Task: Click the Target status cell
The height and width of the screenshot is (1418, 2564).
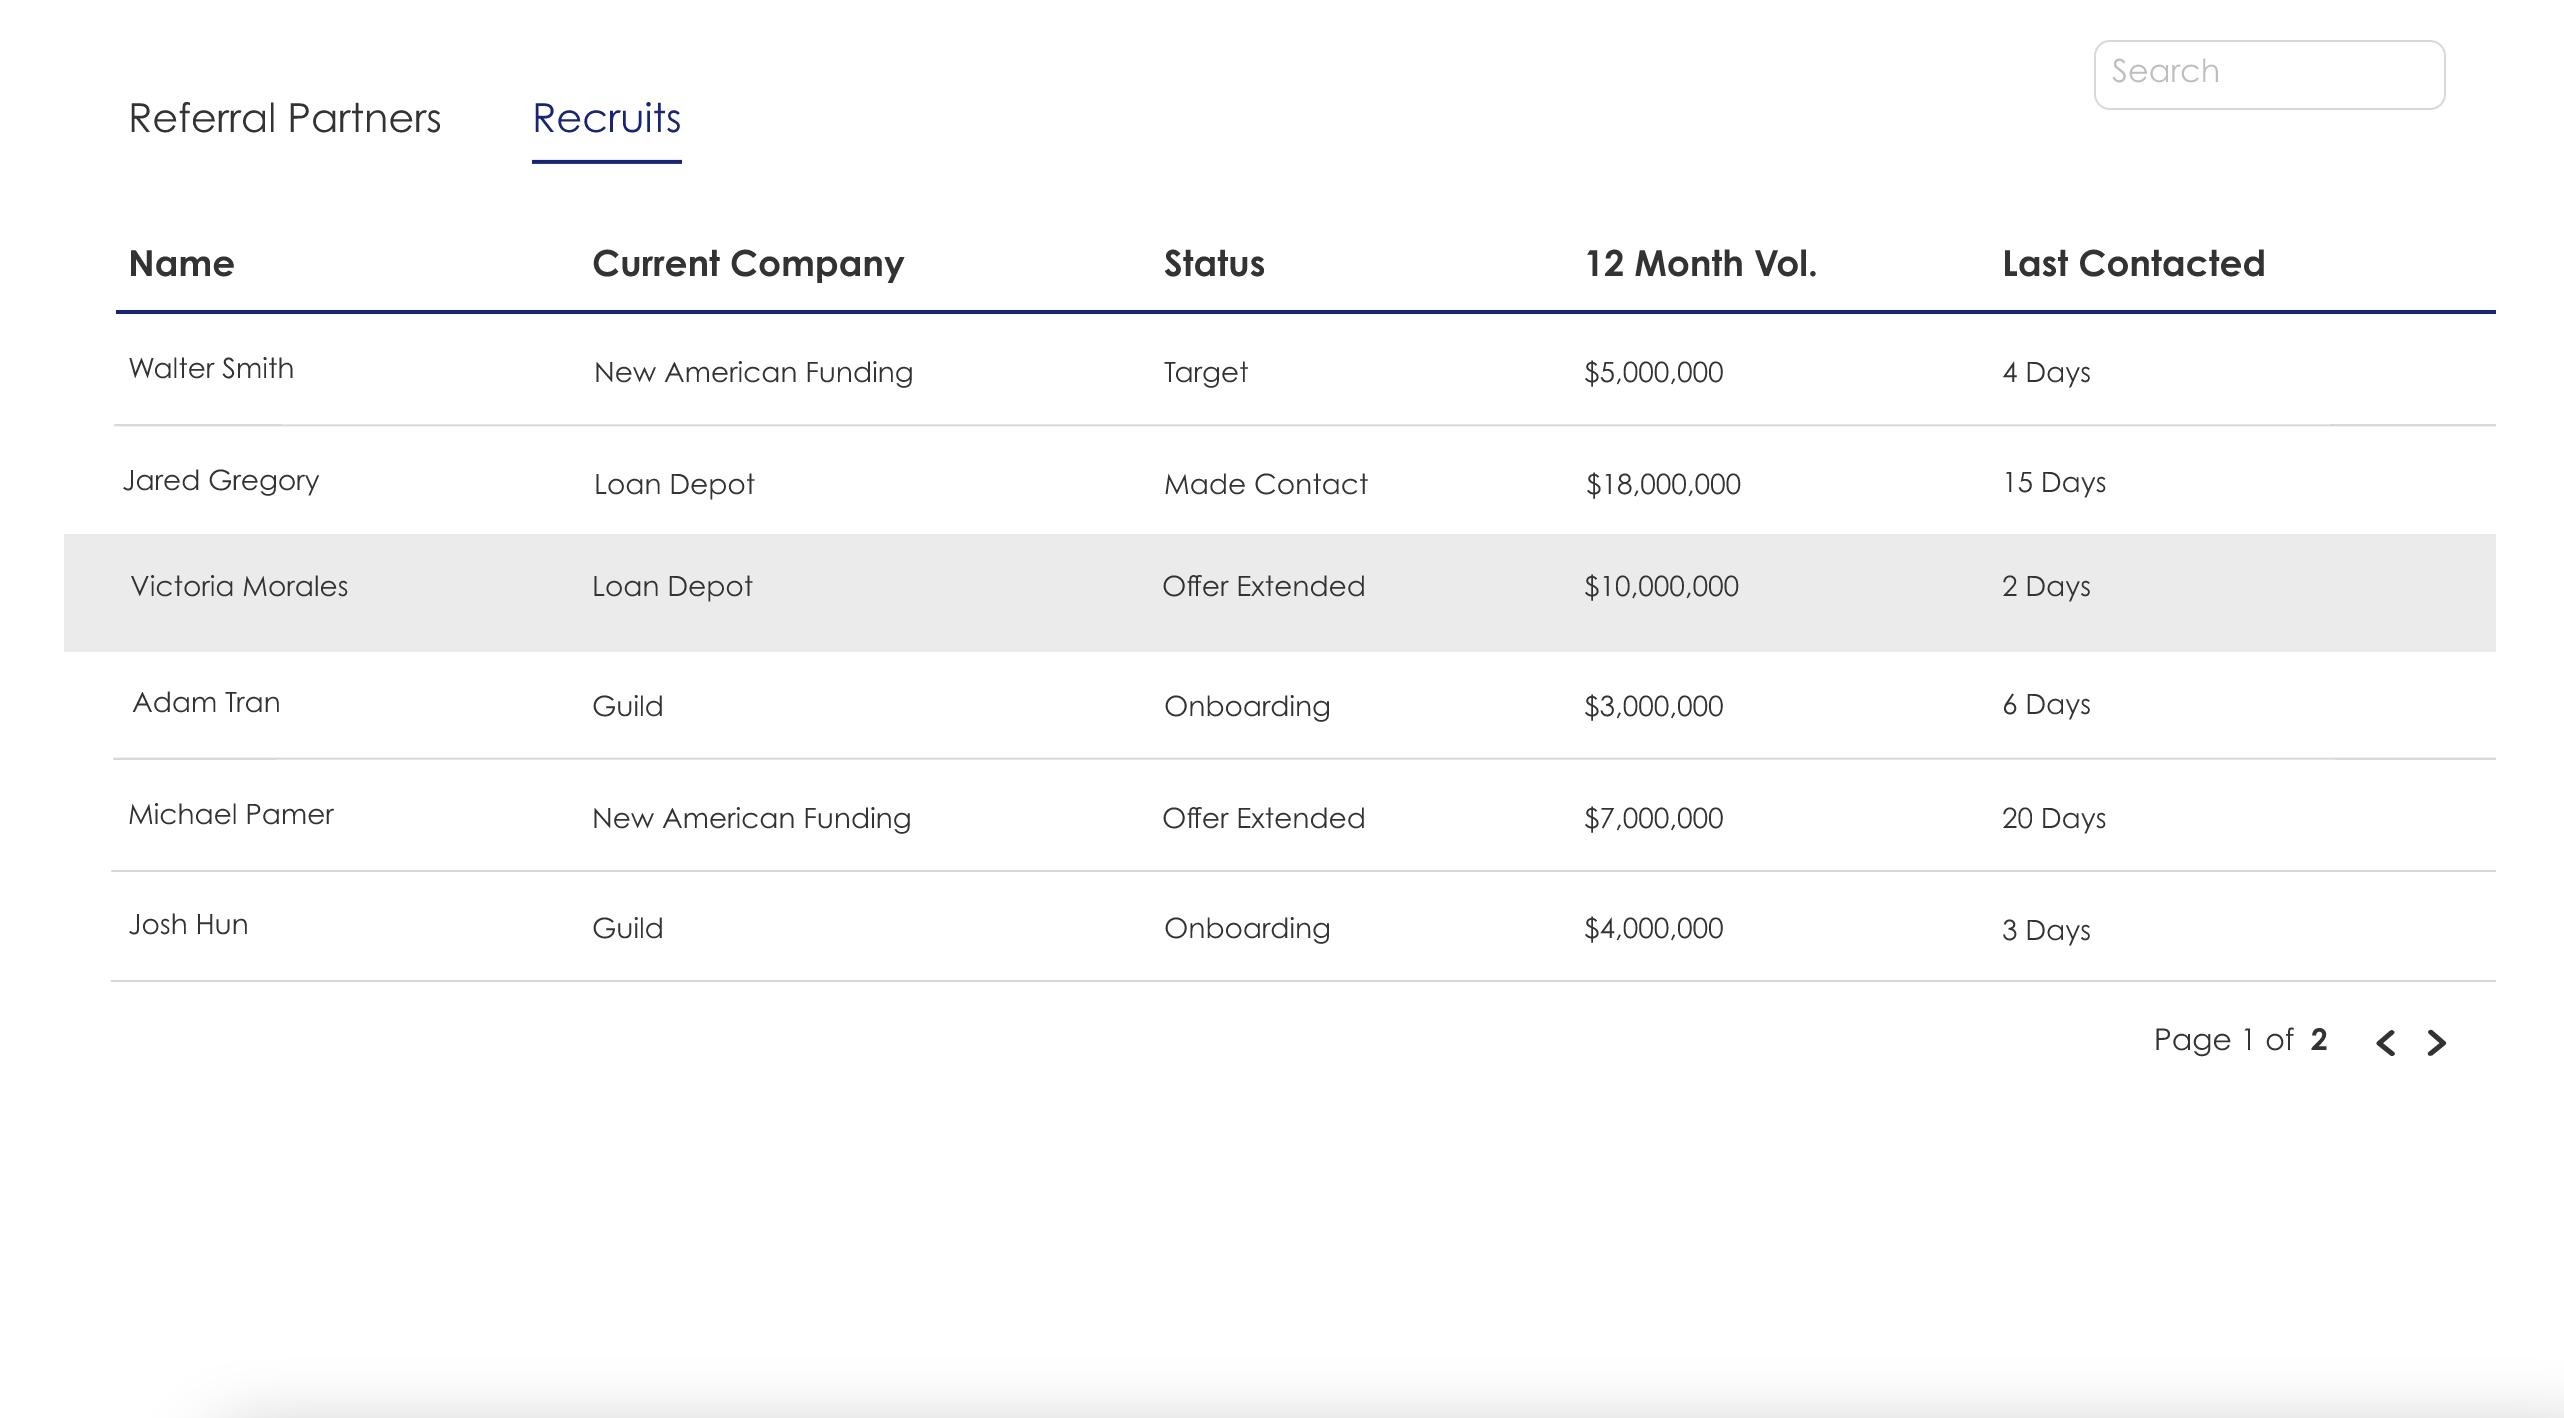Action: click(x=1205, y=373)
